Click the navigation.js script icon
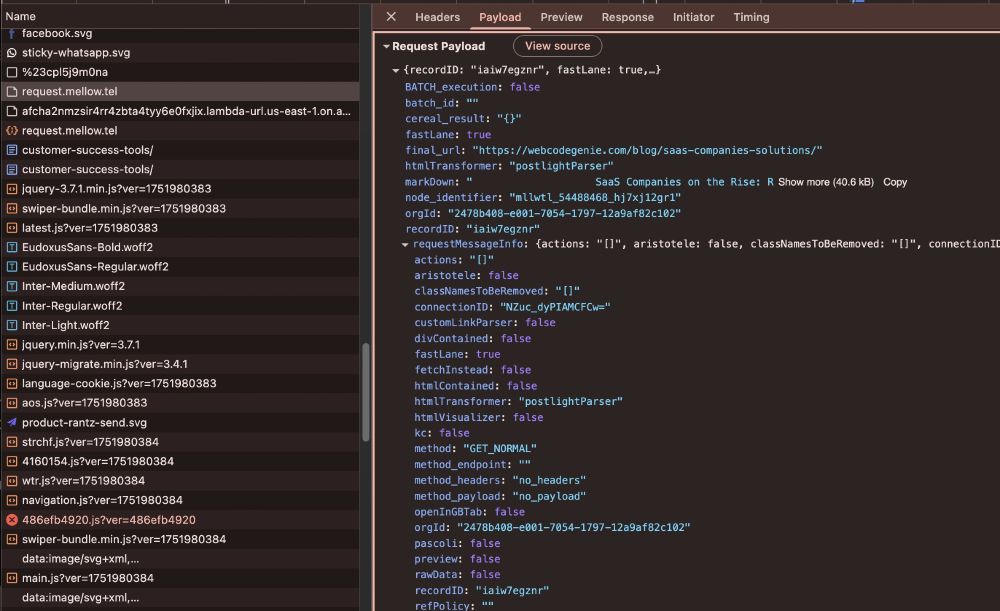 click(x=11, y=500)
